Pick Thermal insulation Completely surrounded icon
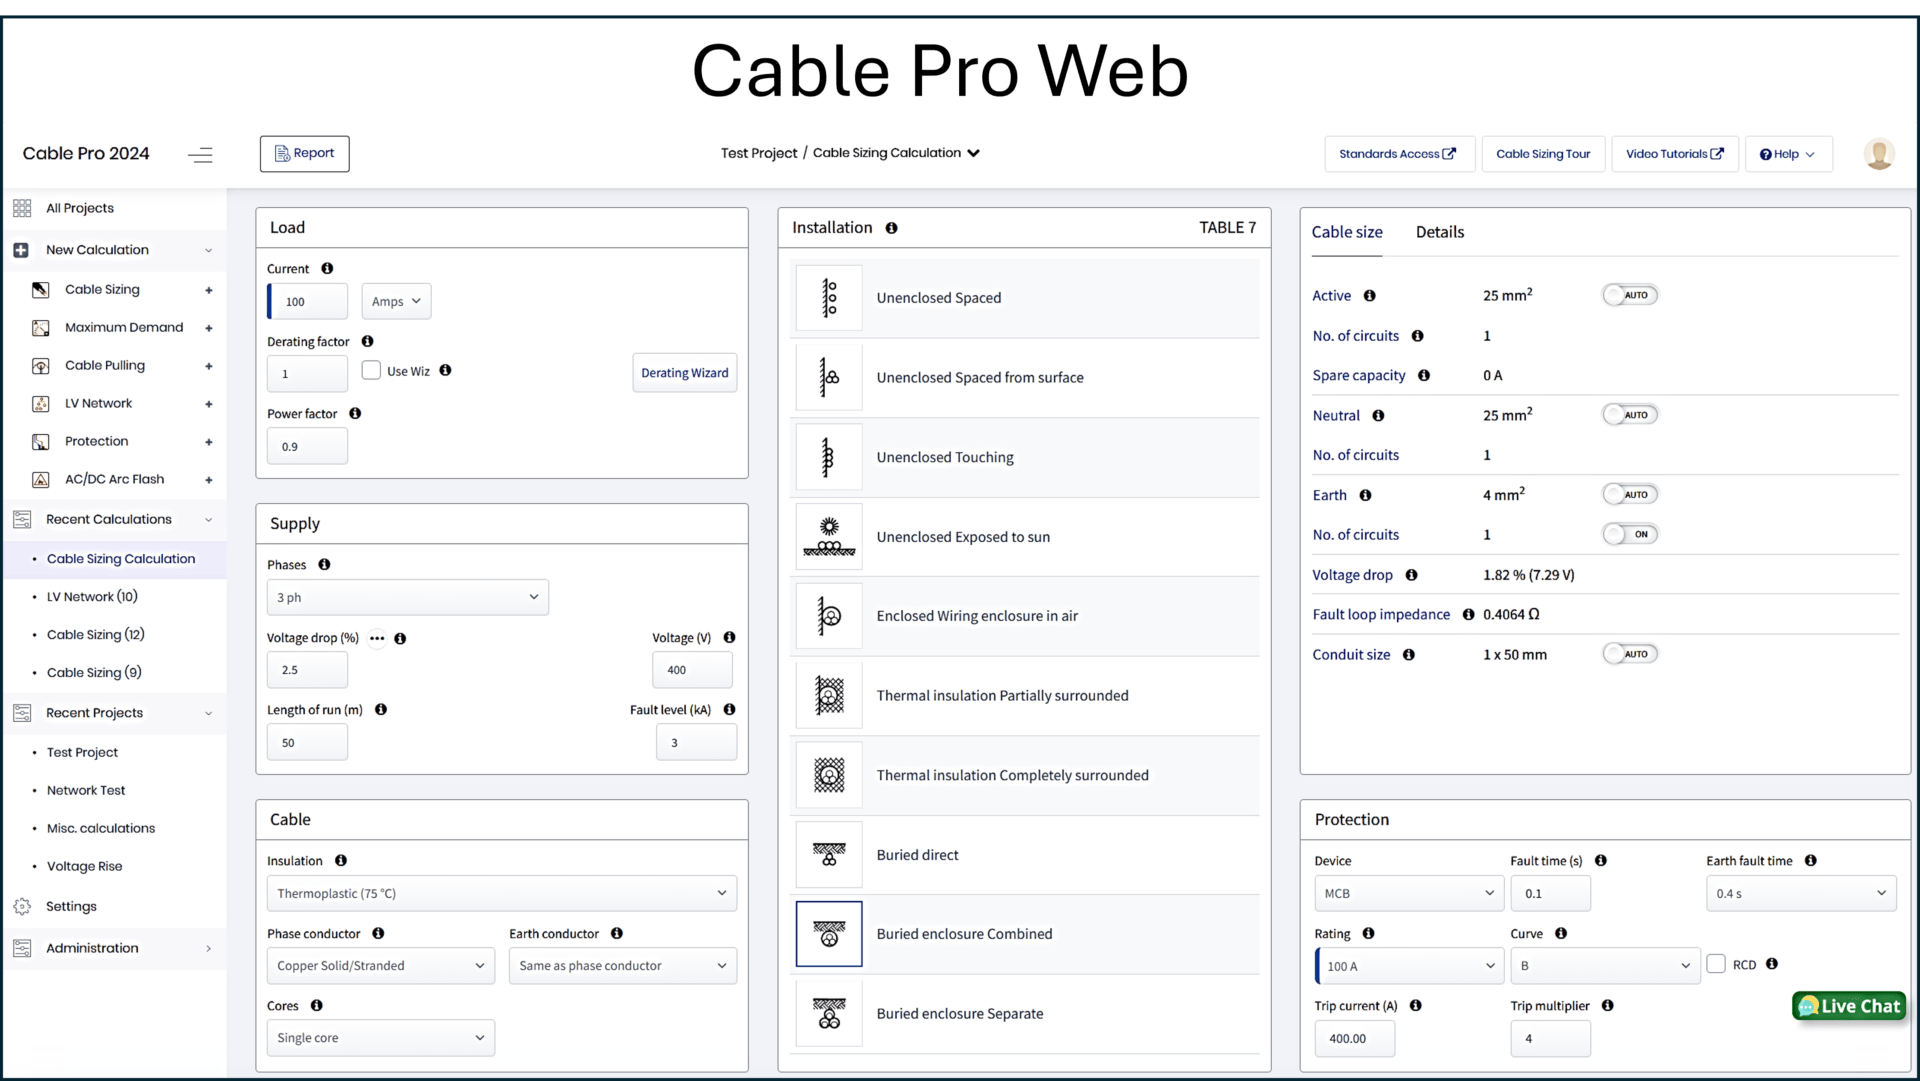 click(x=828, y=775)
